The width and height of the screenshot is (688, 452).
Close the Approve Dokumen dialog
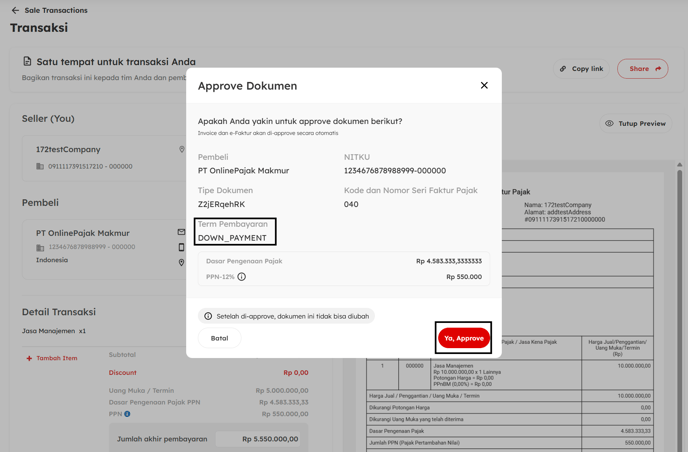pyautogui.click(x=484, y=85)
